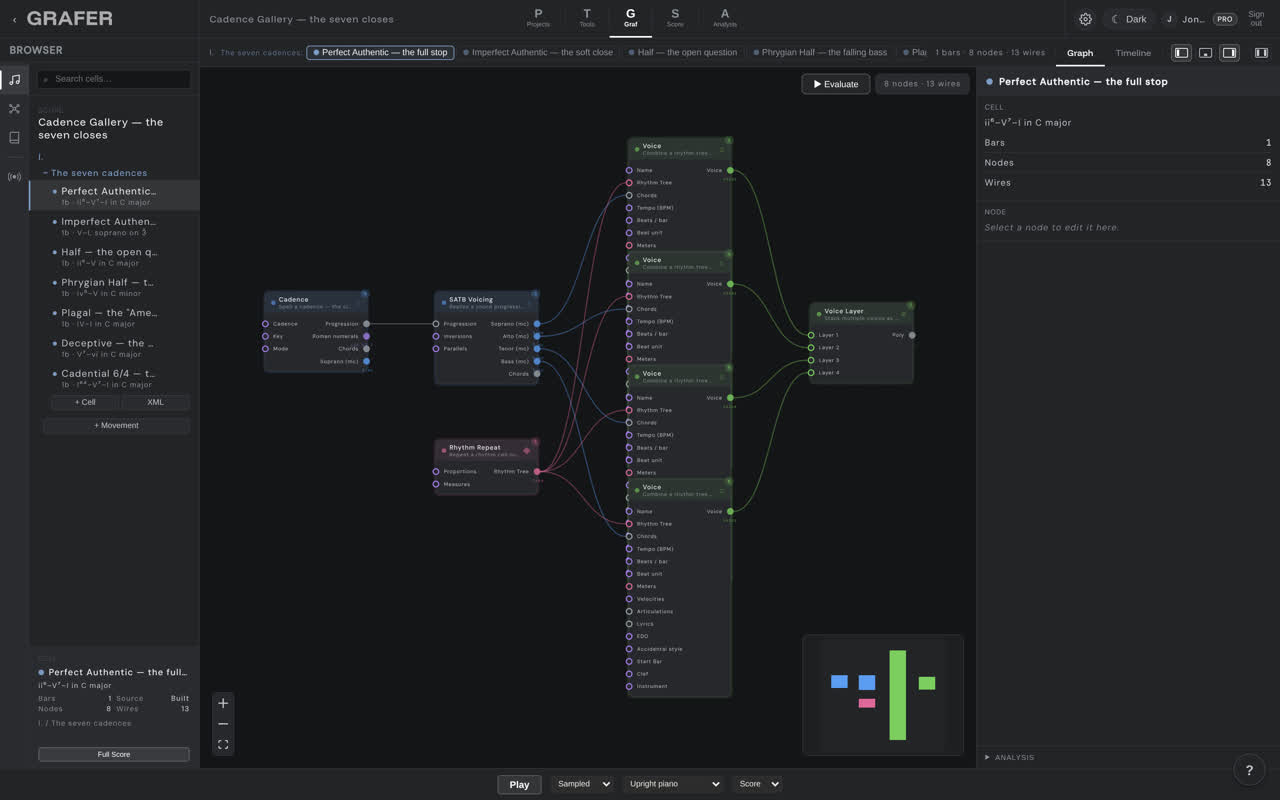Click Sign out link
The height and width of the screenshot is (800, 1280).
point(1256,19)
